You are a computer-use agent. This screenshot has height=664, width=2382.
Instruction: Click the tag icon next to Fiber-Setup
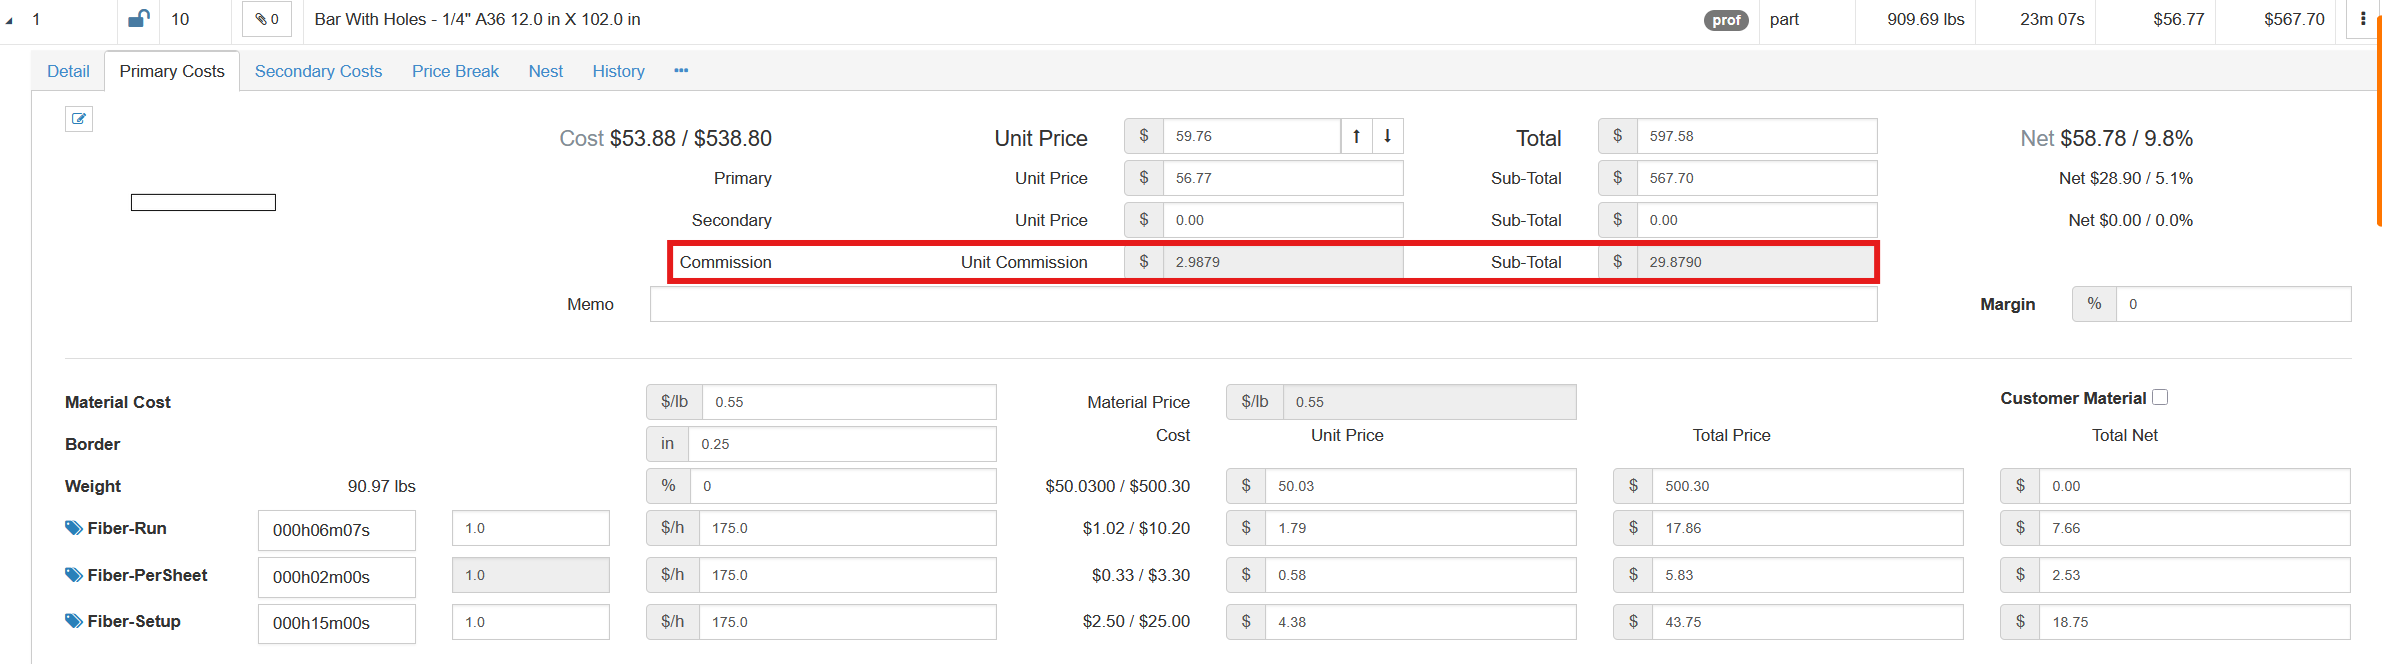point(74,621)
